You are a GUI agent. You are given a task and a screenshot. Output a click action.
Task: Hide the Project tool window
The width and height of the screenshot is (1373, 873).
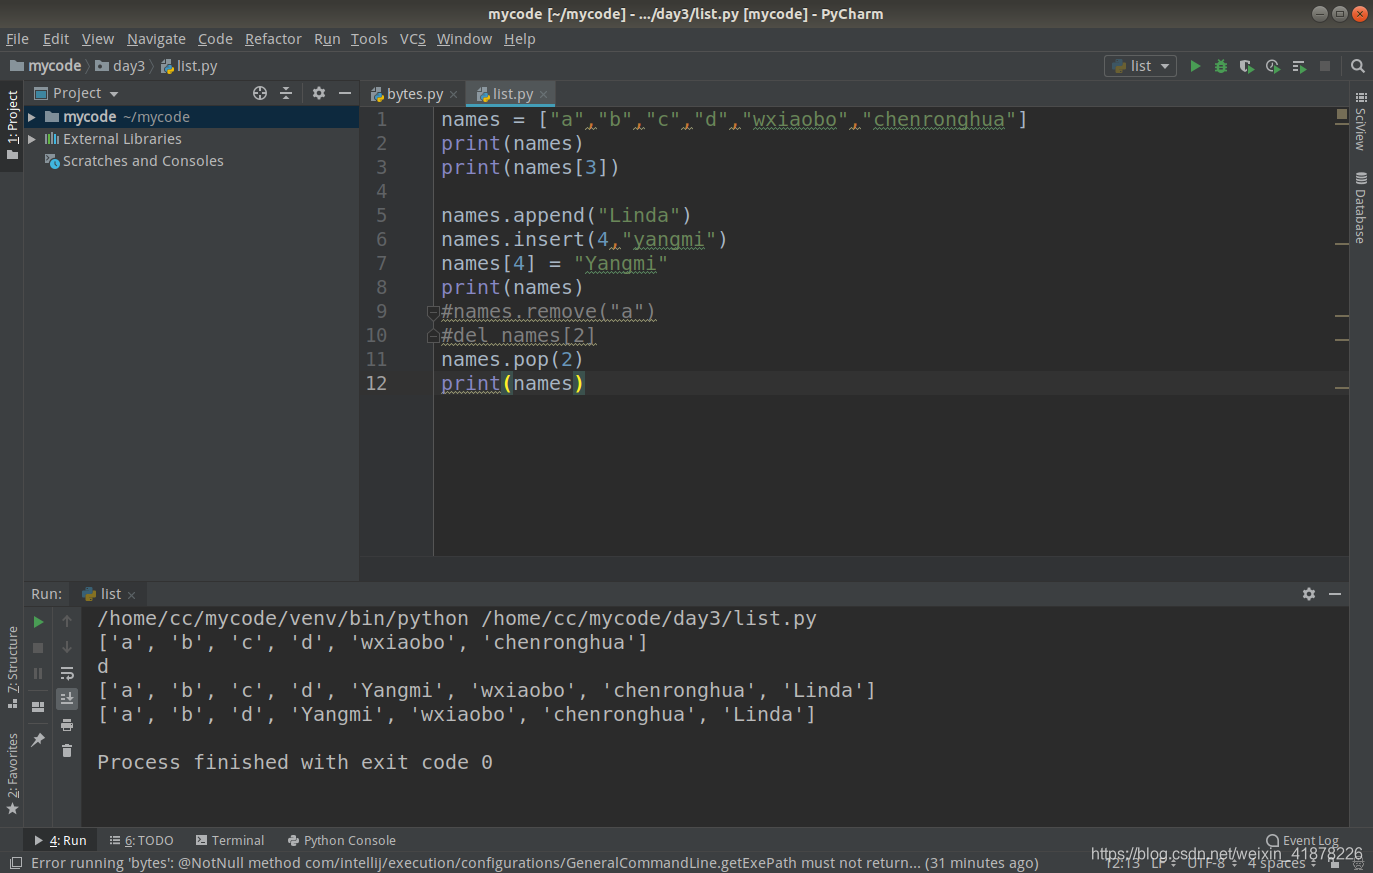[x=345, y=93]
